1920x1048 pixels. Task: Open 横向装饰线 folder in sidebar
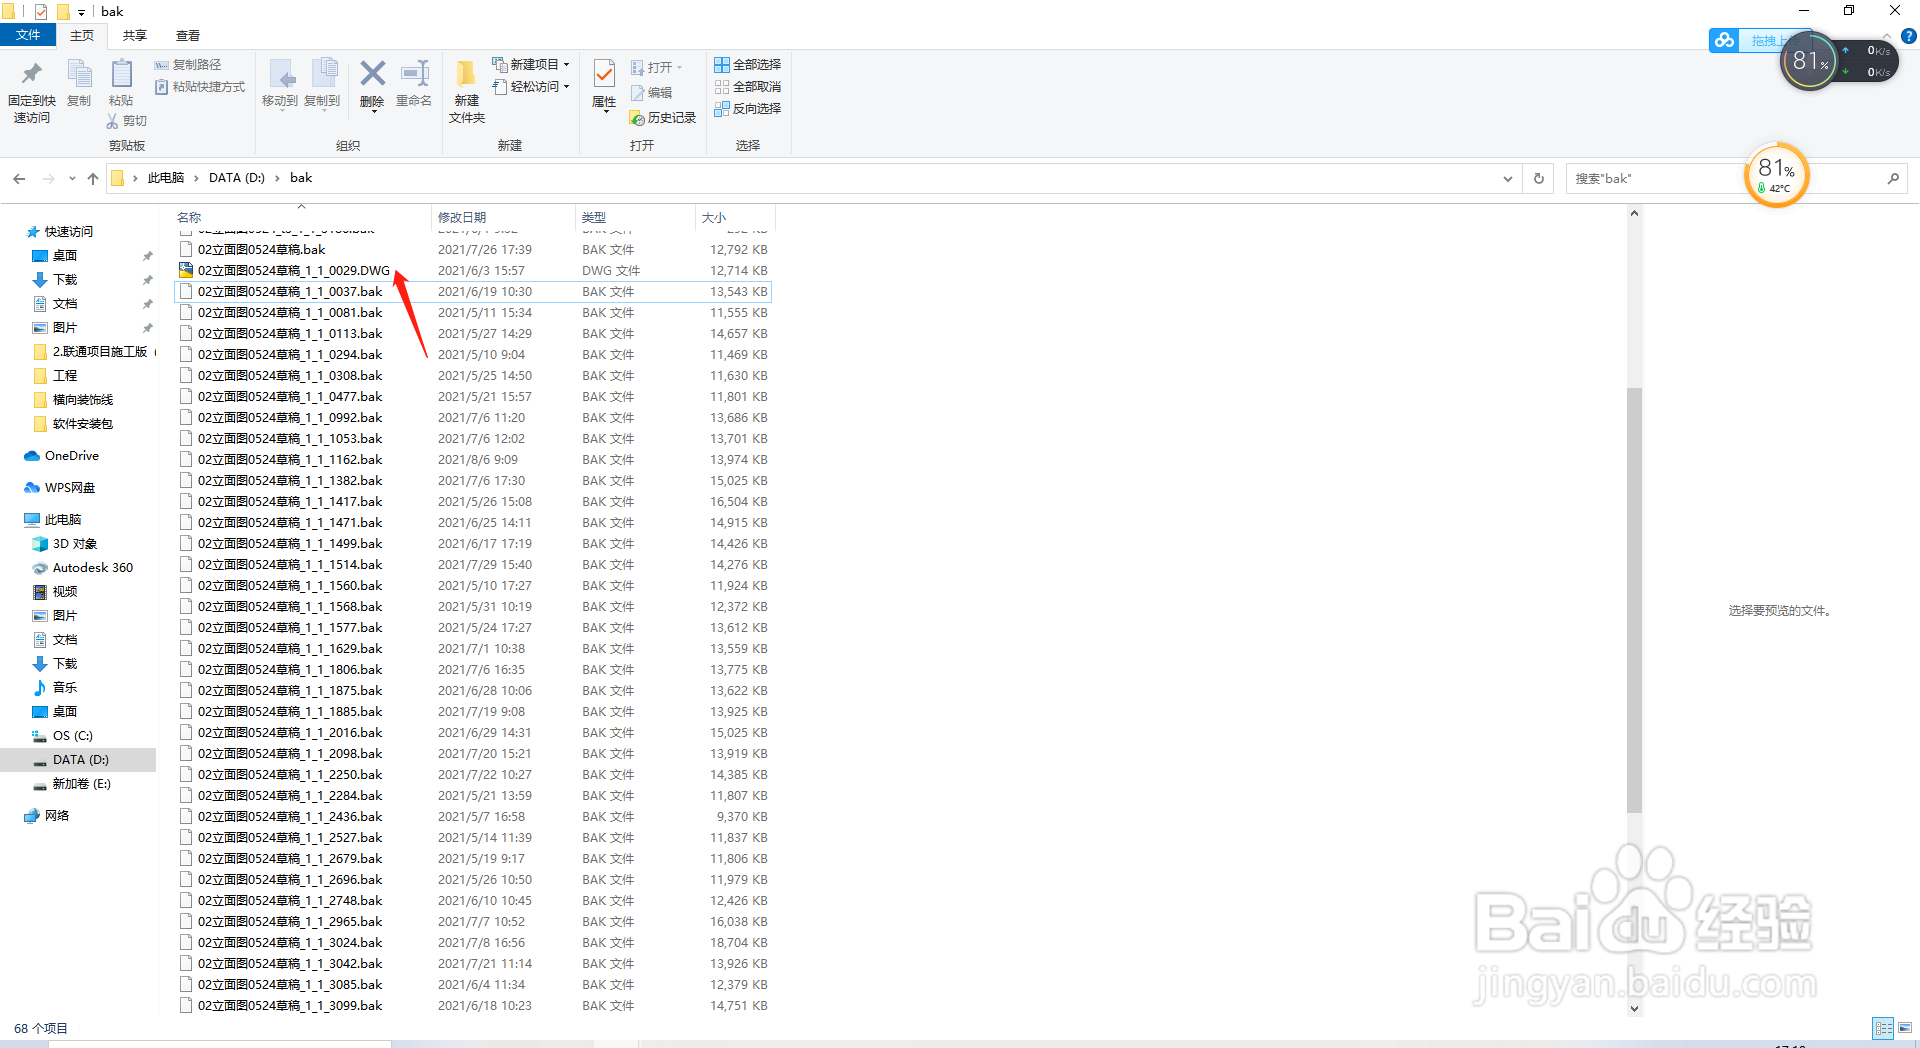83,400
